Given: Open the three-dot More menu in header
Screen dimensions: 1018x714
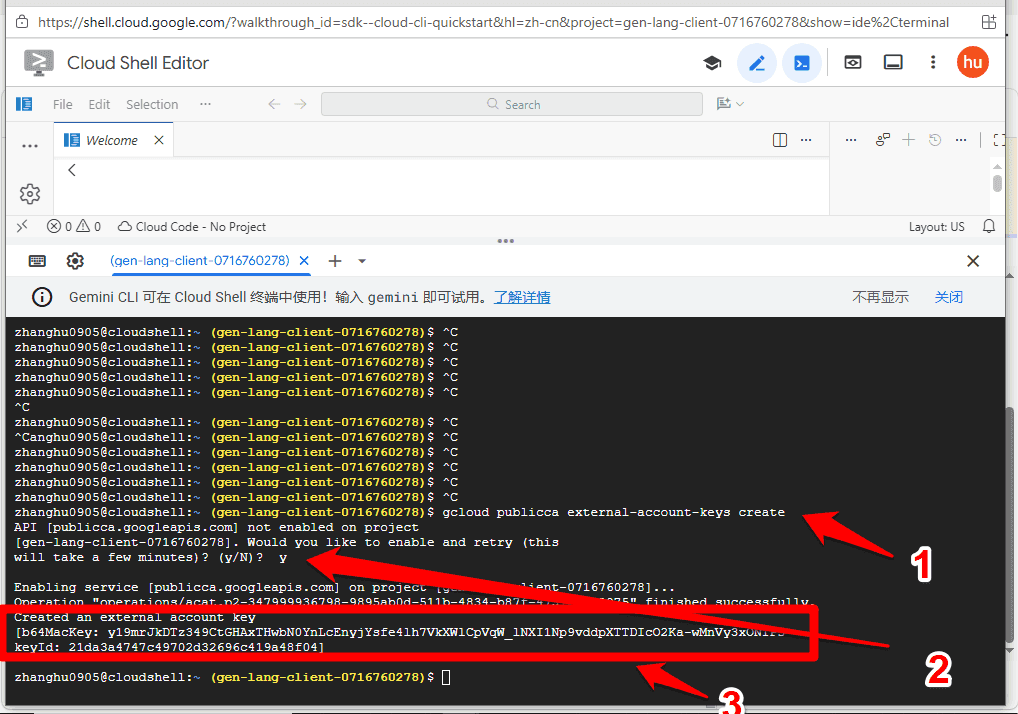Looking at the screenshot, I should pos(933,62).
